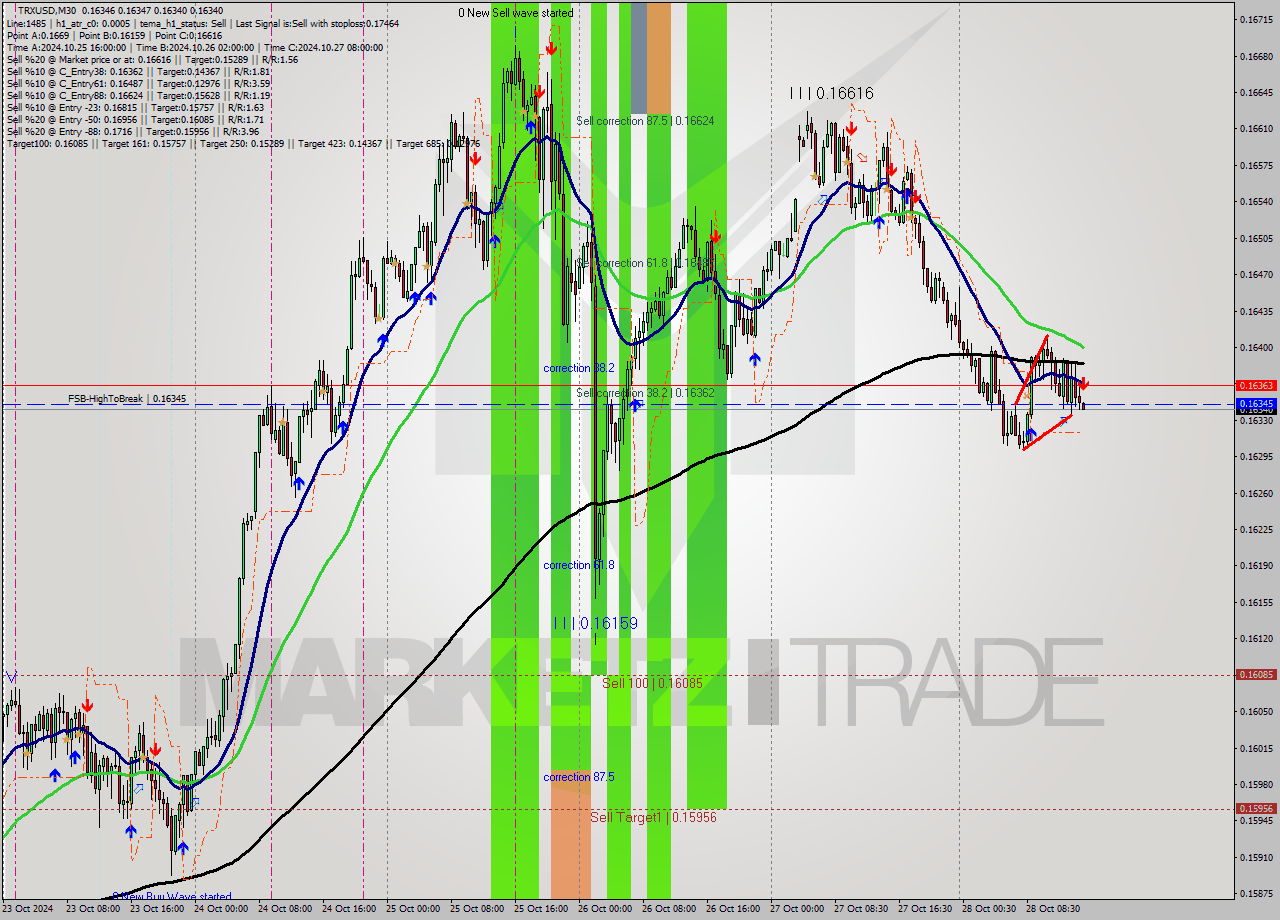Viewport: 1280px width, 920px height.
Task: Click the 0.16505 price axis value
Action: coord(1256,239)
